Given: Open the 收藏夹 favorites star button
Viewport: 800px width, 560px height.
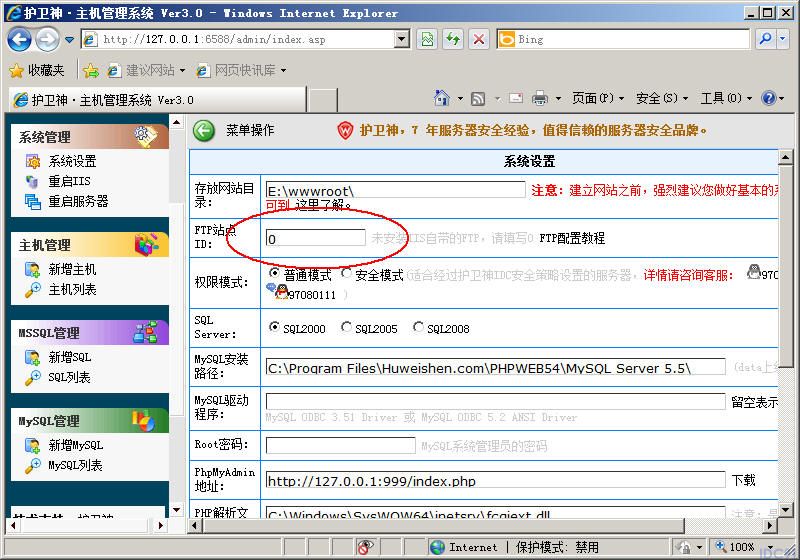Looking at the screenshot, I should tap(37, 70).
